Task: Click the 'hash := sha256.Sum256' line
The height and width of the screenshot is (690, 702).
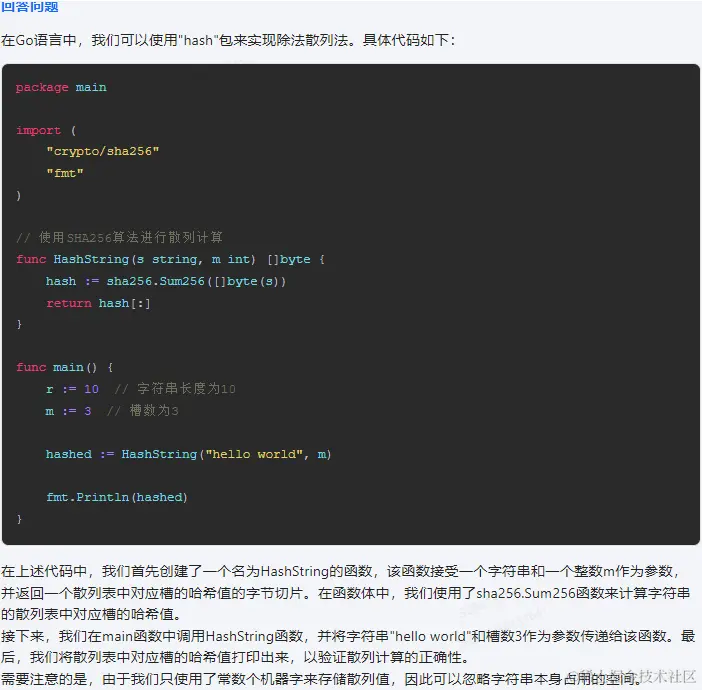Action: point(166,281)
